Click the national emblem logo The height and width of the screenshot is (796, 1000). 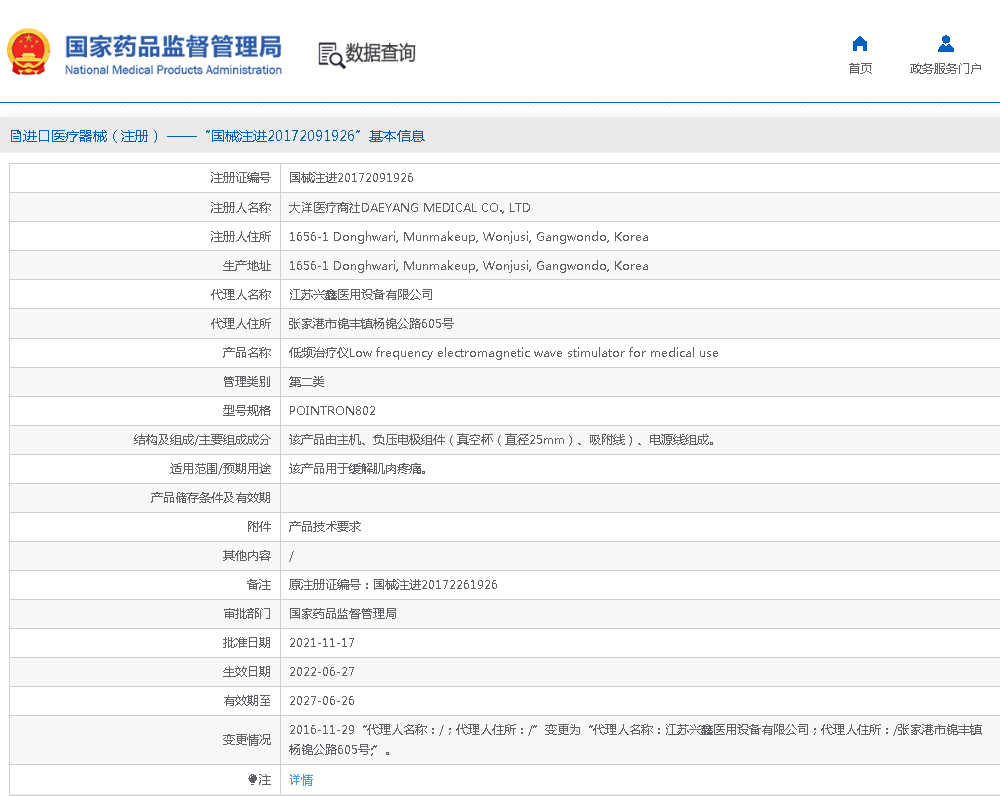tap(29, 52)
